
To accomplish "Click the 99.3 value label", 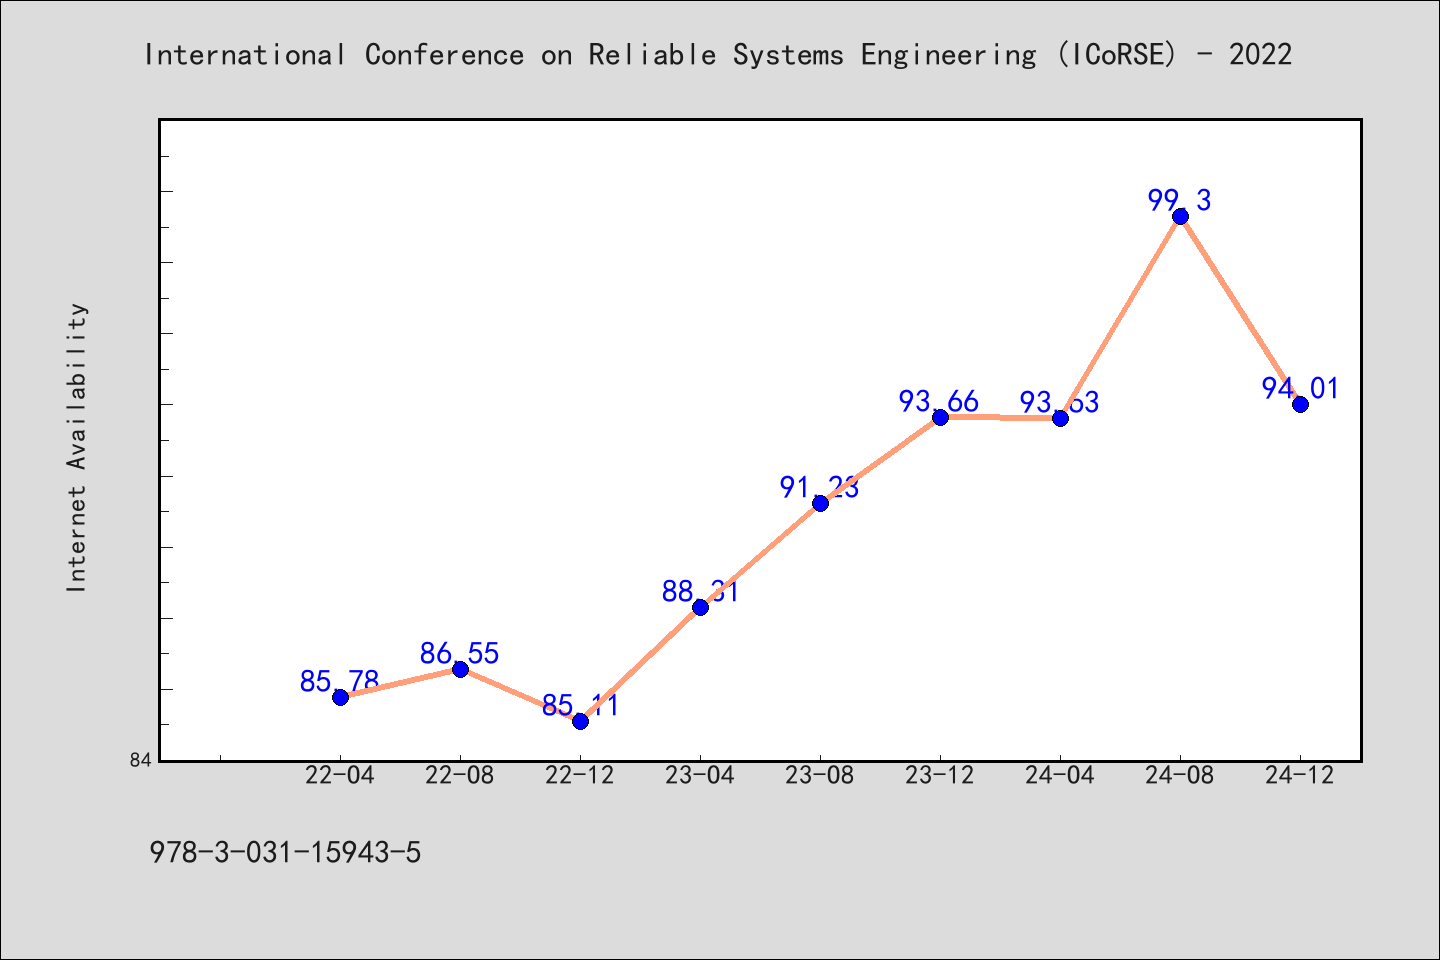I will [x=1180, y=201].
